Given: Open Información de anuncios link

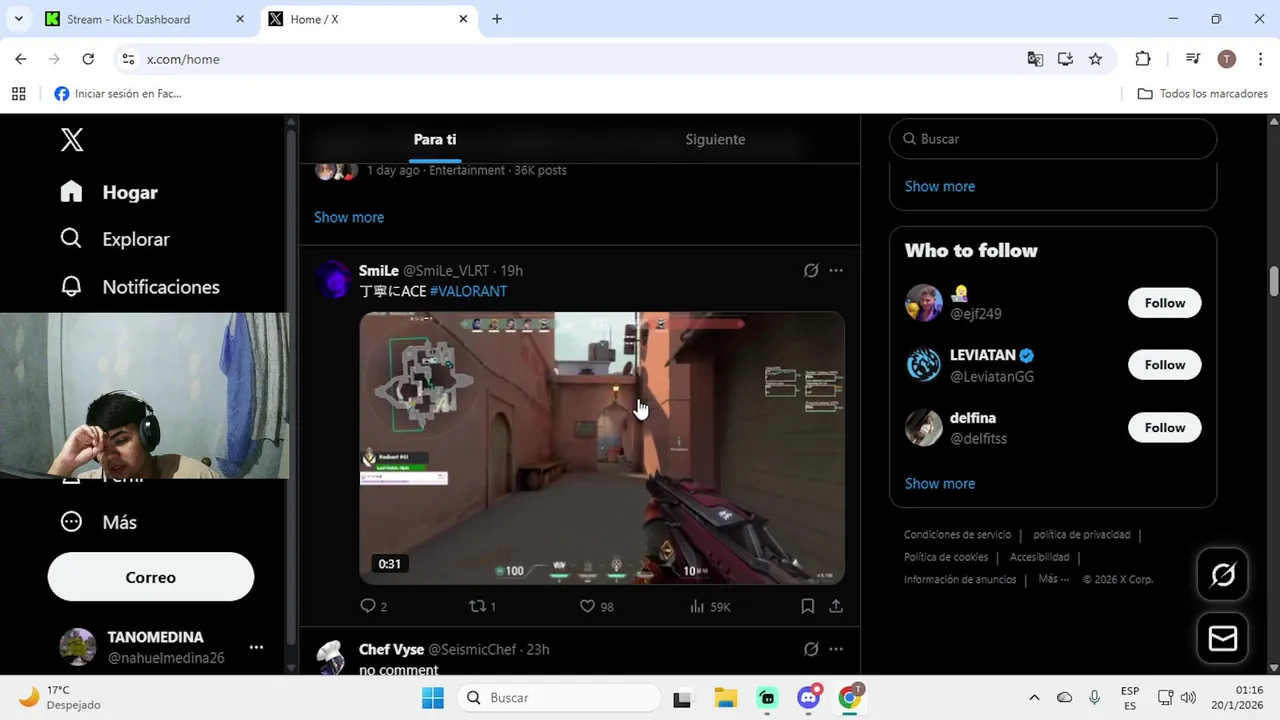Looking at the screenshot, I should (x=960, y=580).
